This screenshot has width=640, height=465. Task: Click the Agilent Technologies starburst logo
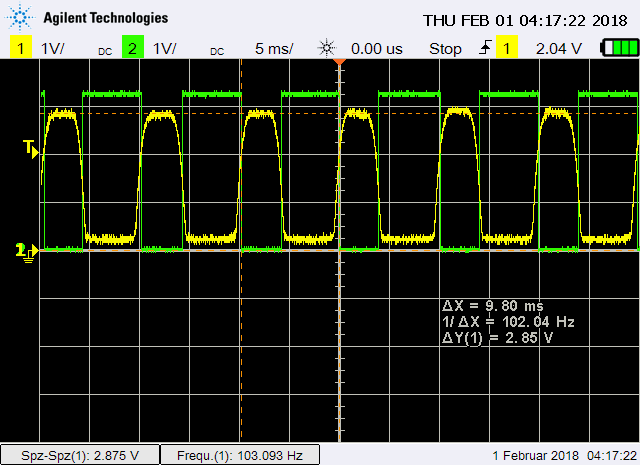coord(20,17)
